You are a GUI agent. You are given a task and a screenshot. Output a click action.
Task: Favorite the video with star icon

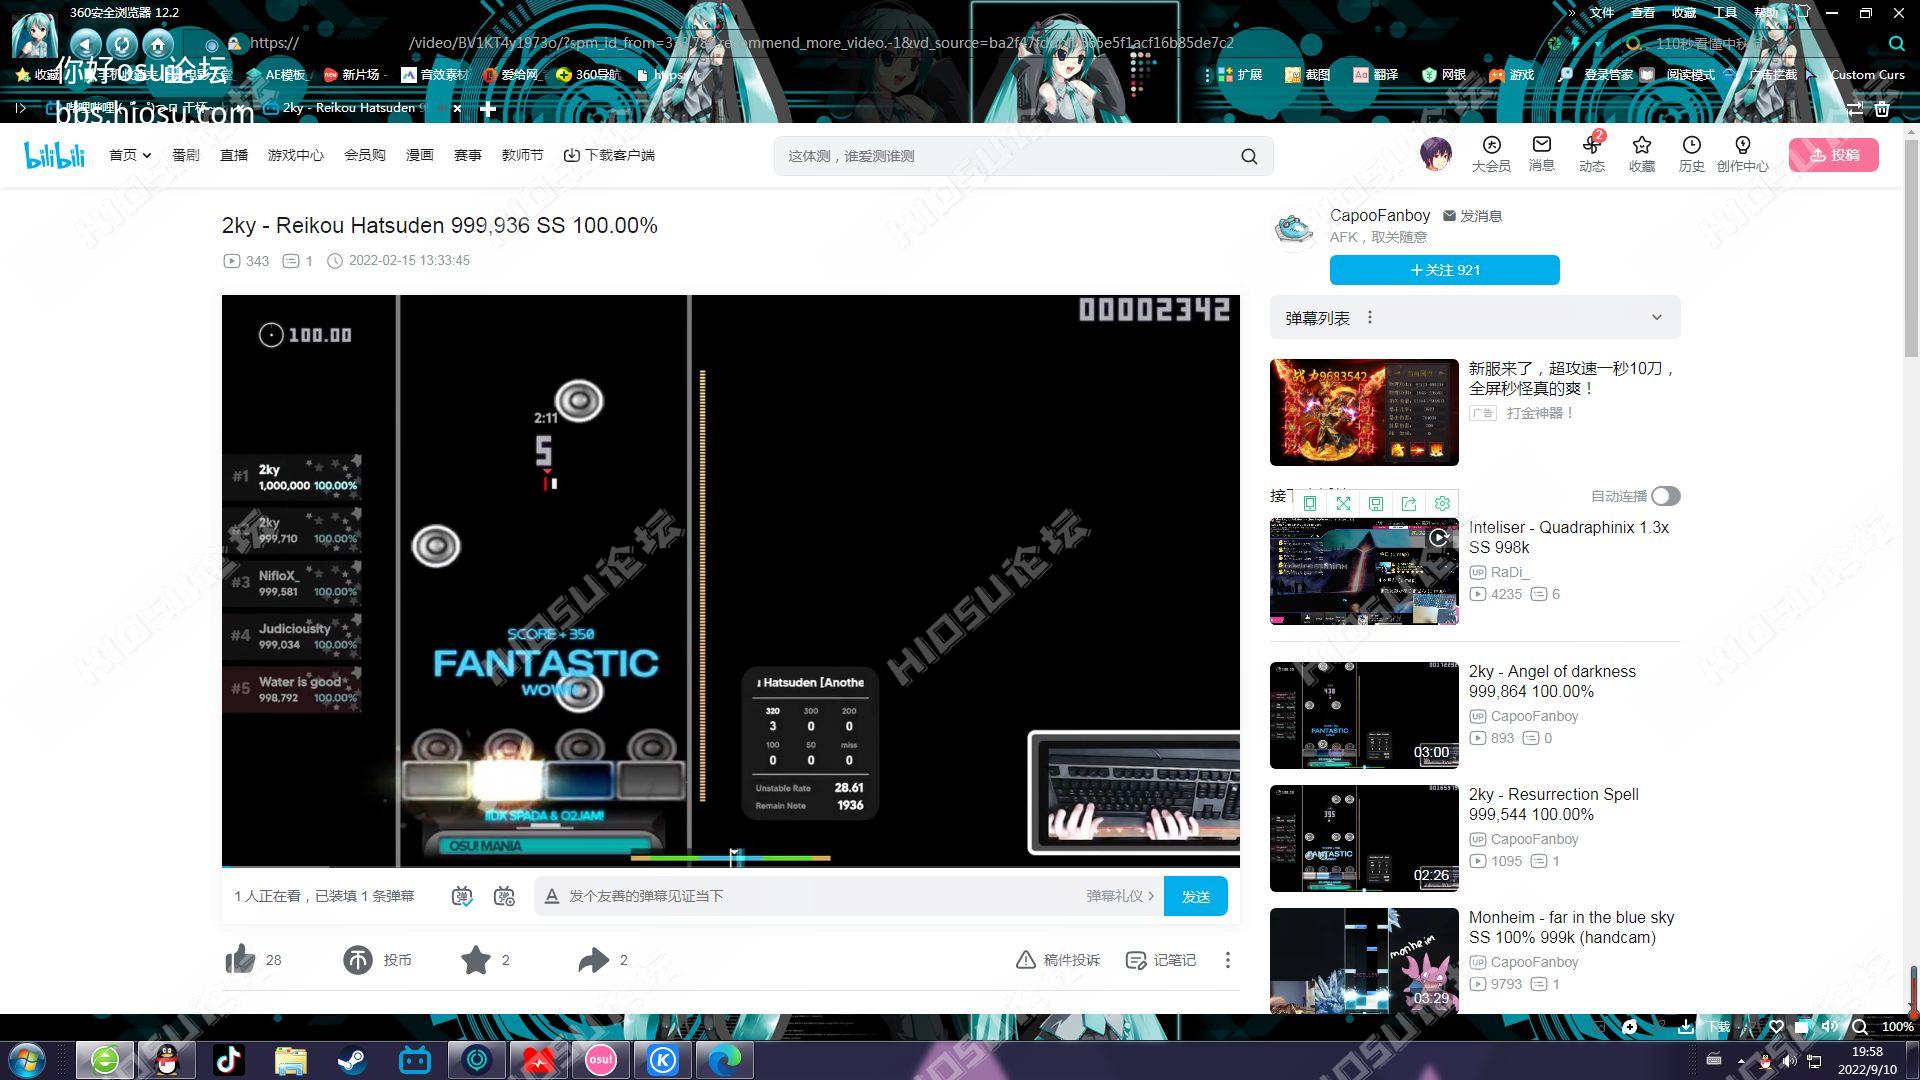click(476, 960)
